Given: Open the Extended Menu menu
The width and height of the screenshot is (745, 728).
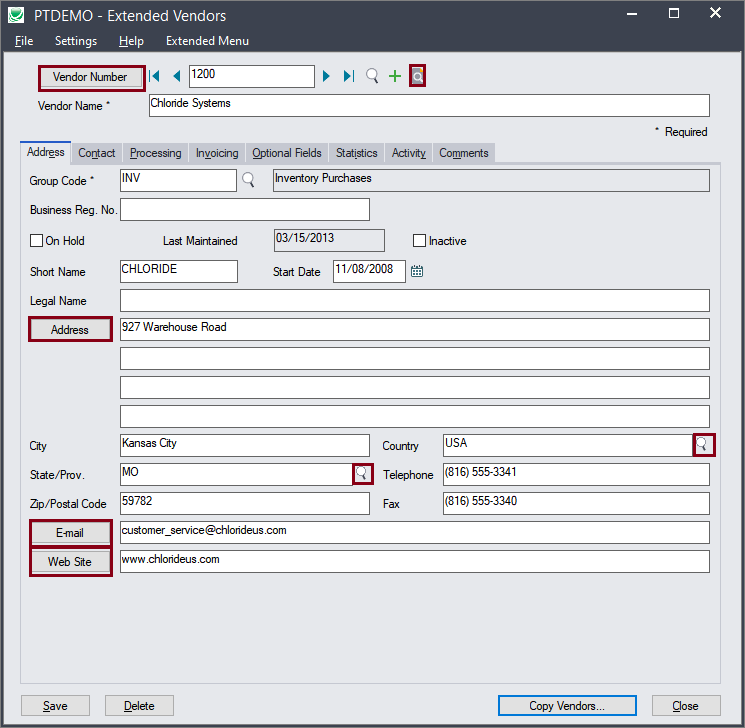Looking at the screenshot, I should [x=207, y=41].
